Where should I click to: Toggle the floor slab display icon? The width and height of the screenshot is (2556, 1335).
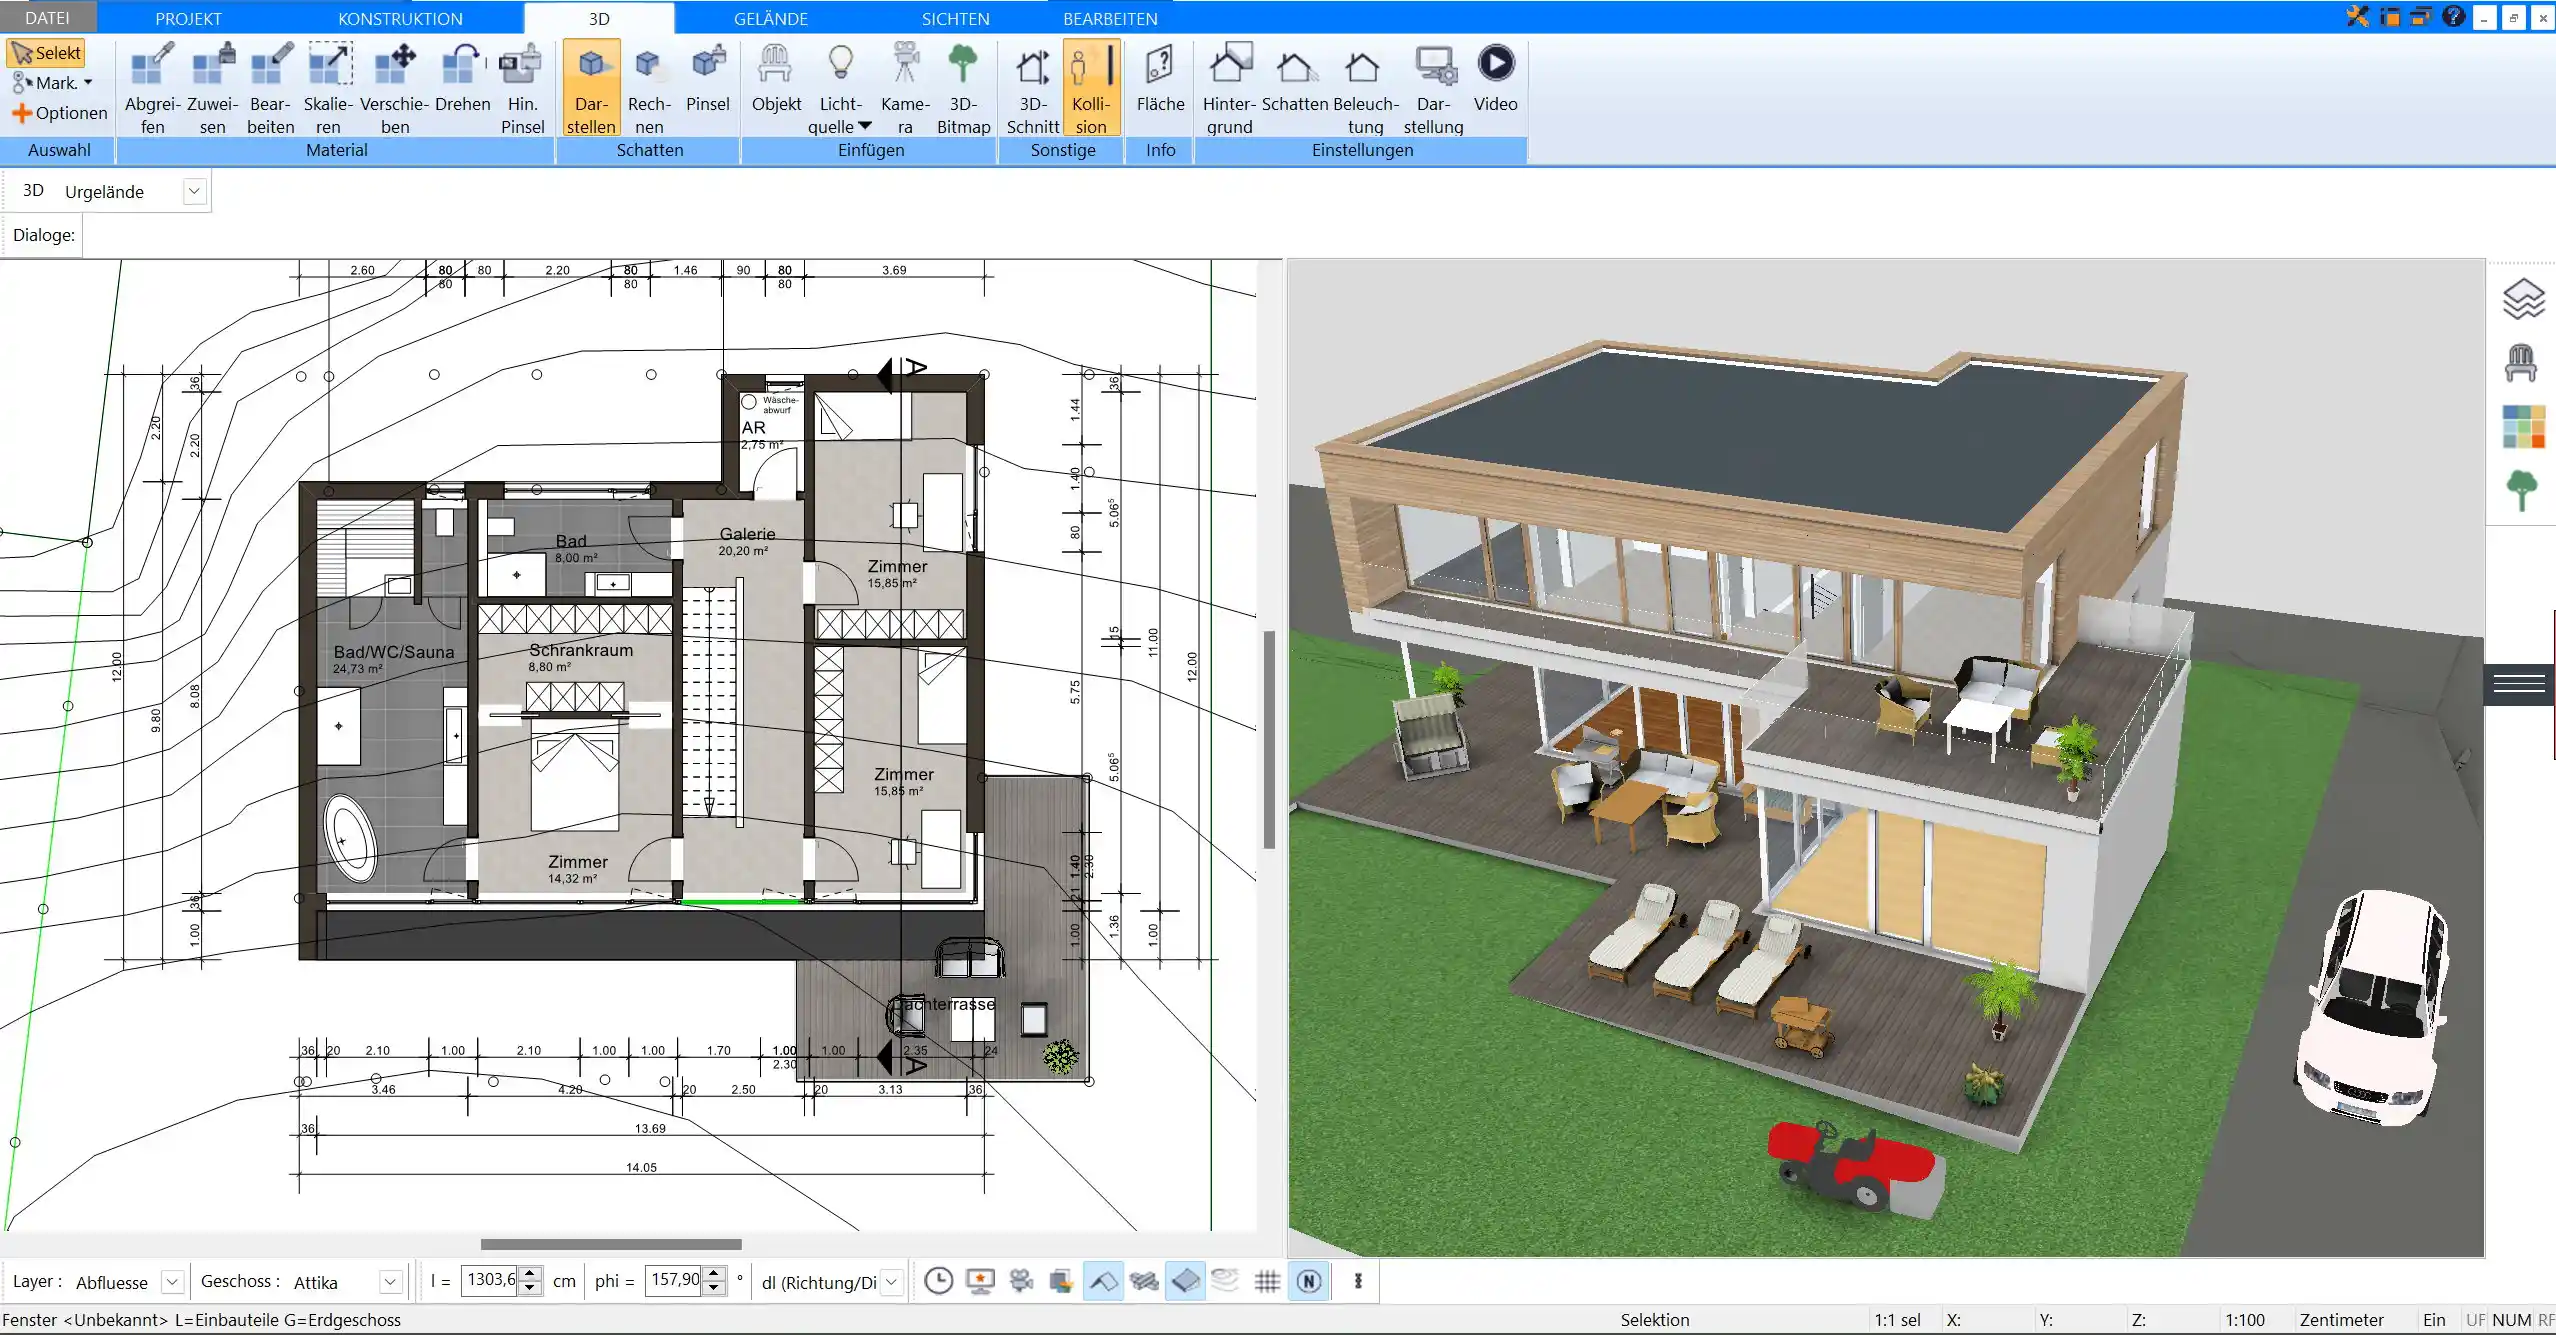pyautogui.click(x=1185, y=1281)
